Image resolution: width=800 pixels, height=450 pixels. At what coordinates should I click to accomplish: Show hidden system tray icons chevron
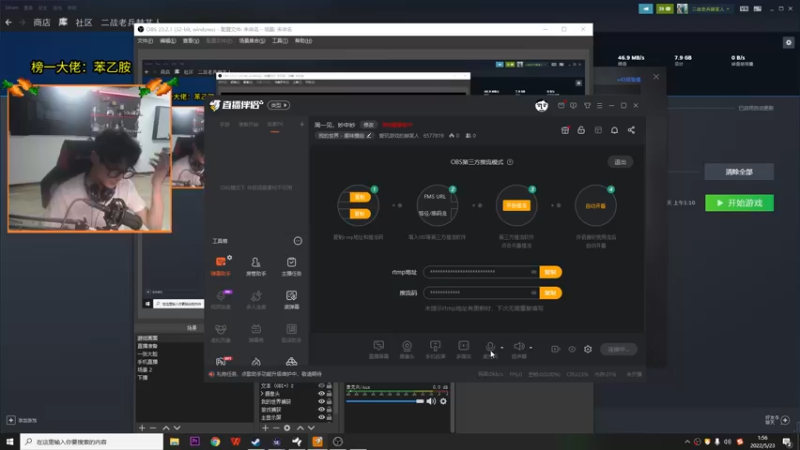687,442
